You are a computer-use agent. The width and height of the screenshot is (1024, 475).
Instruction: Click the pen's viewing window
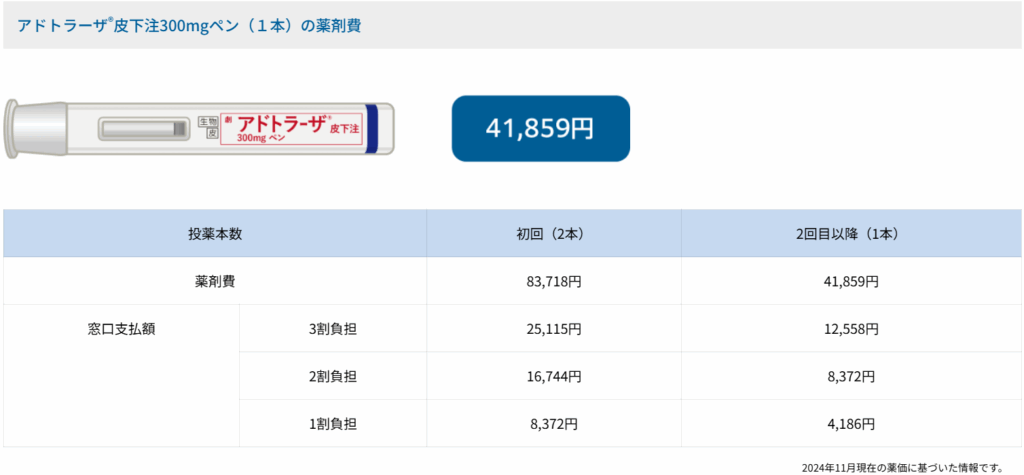point(144,129)
